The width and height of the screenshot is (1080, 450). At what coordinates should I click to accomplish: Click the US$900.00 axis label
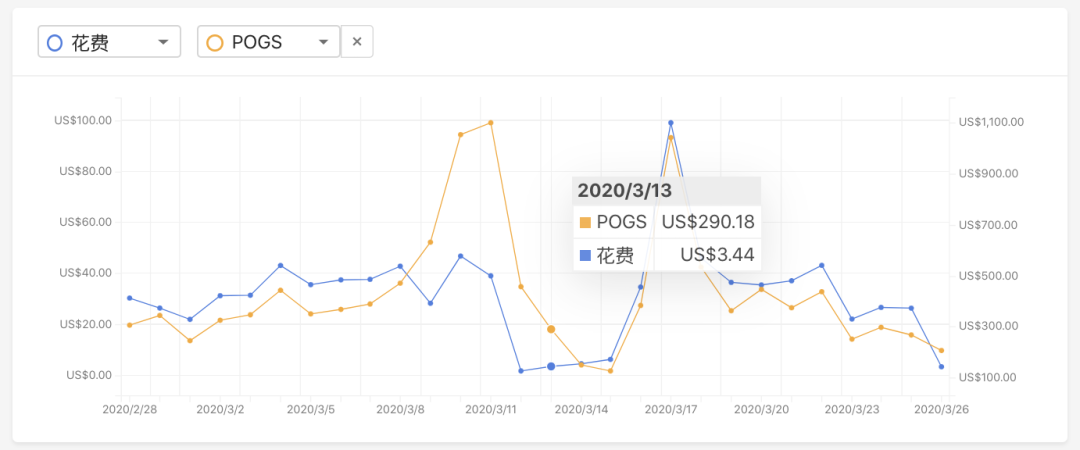pyautogui.click(x=988, y=174)
